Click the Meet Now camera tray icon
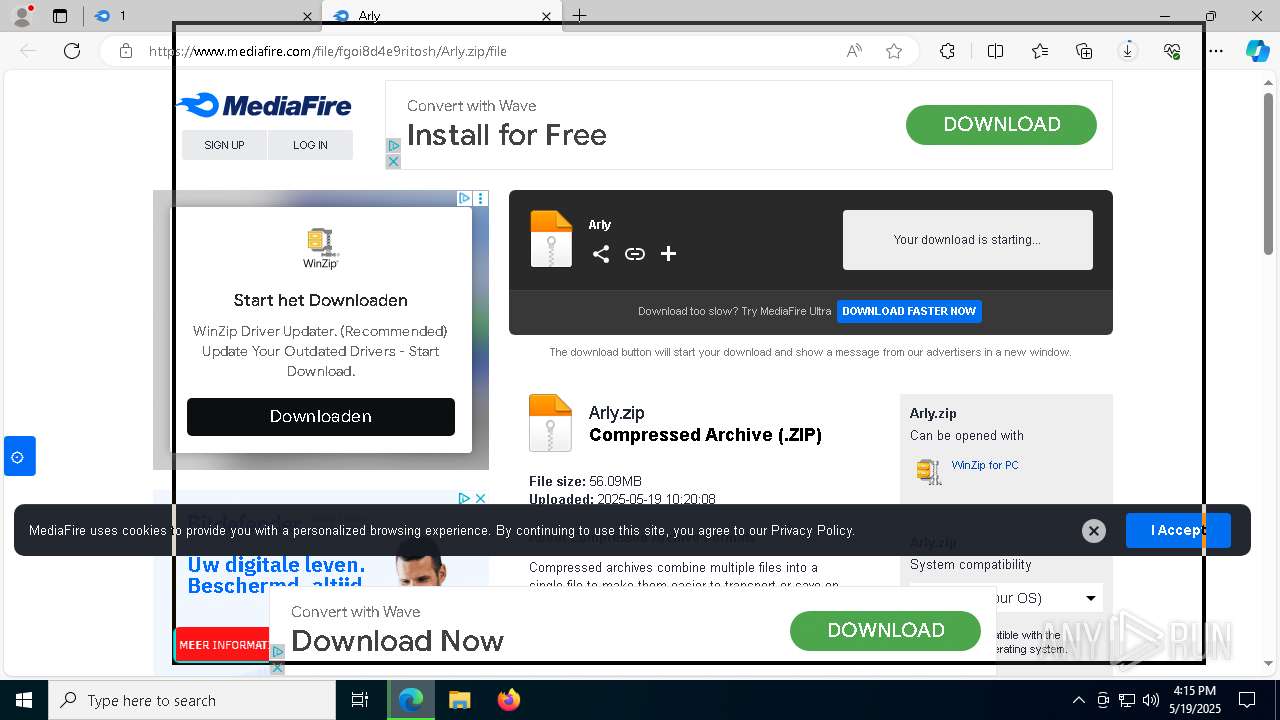Image resolution: width=1280 pixels, height=720 pixels. coord(1102,700)
